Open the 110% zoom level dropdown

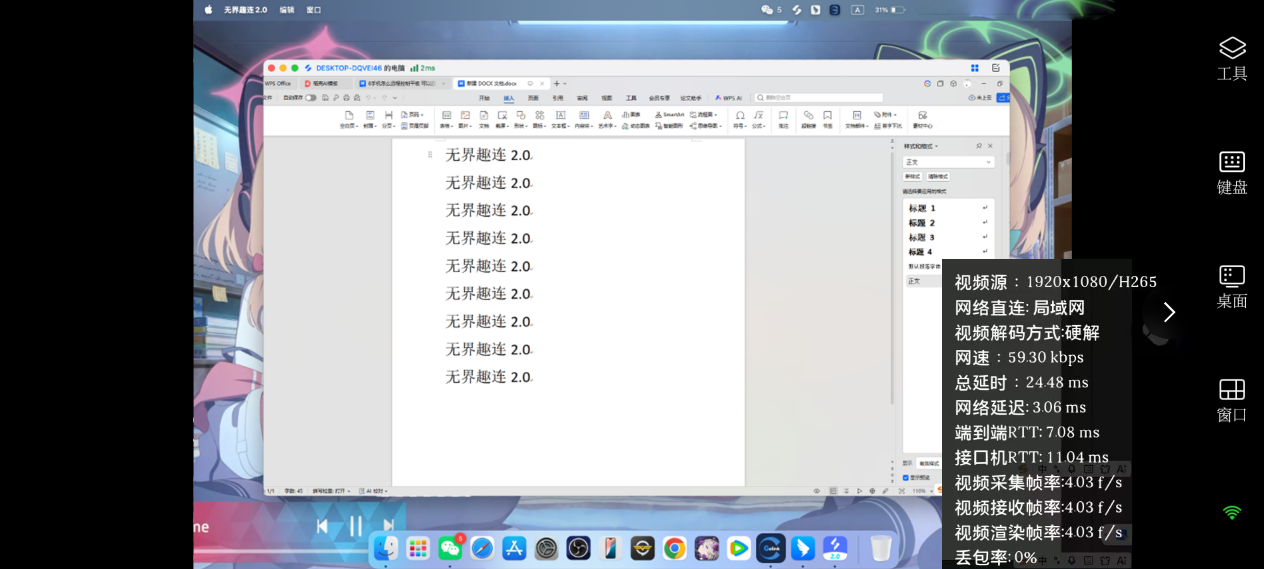(x=922, y=491)
